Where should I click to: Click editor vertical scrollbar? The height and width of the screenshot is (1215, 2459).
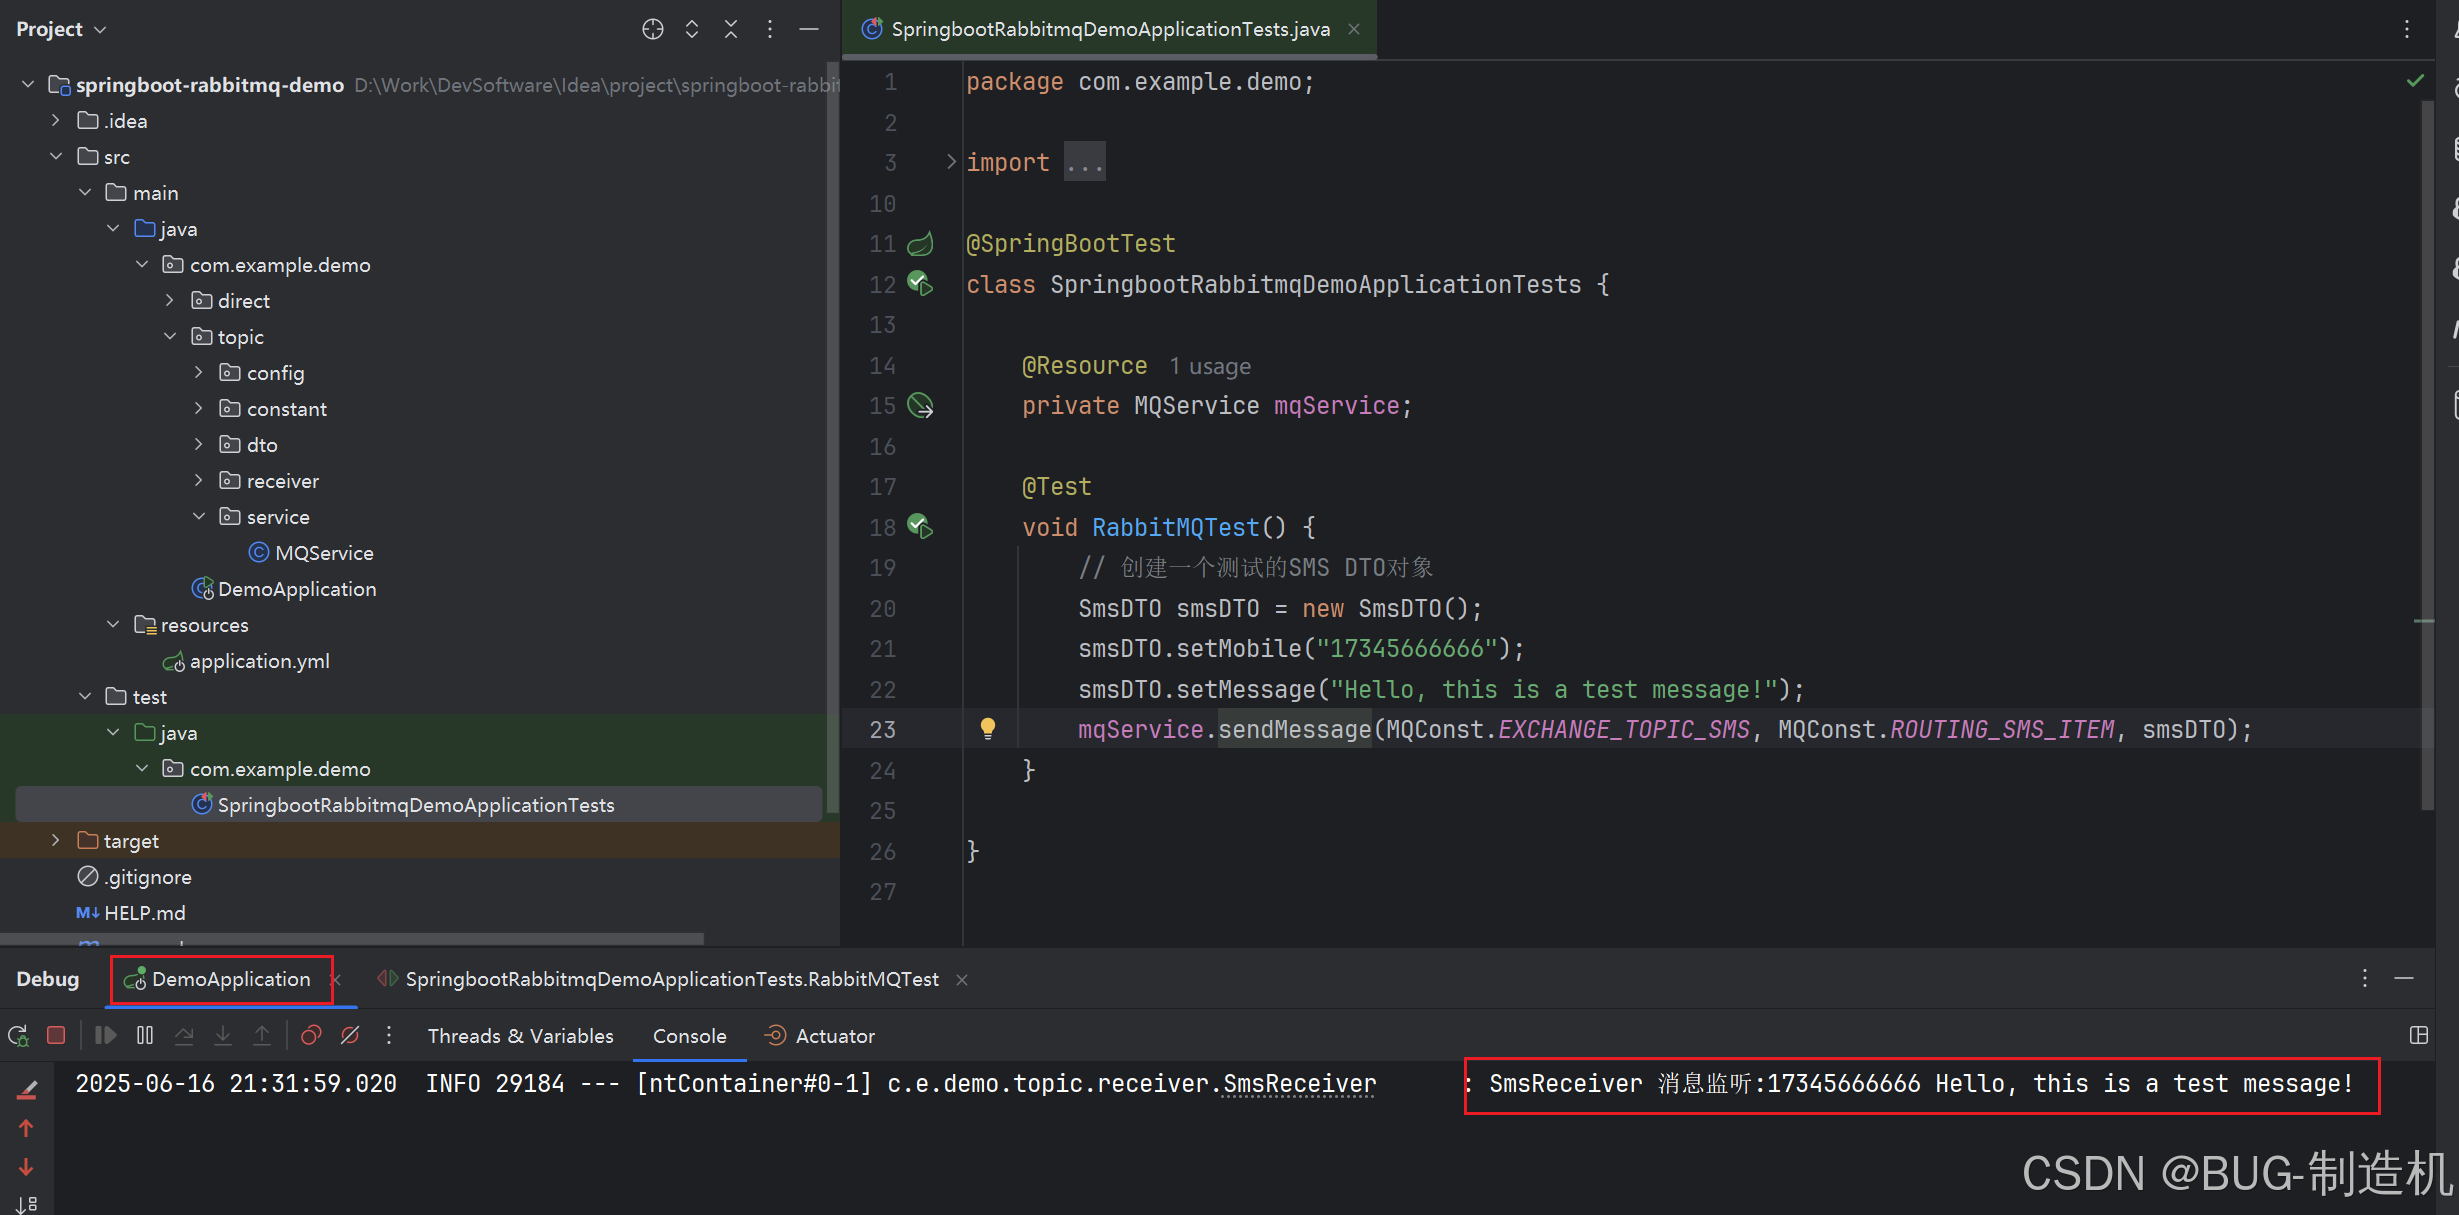(x=2426, y=455)
